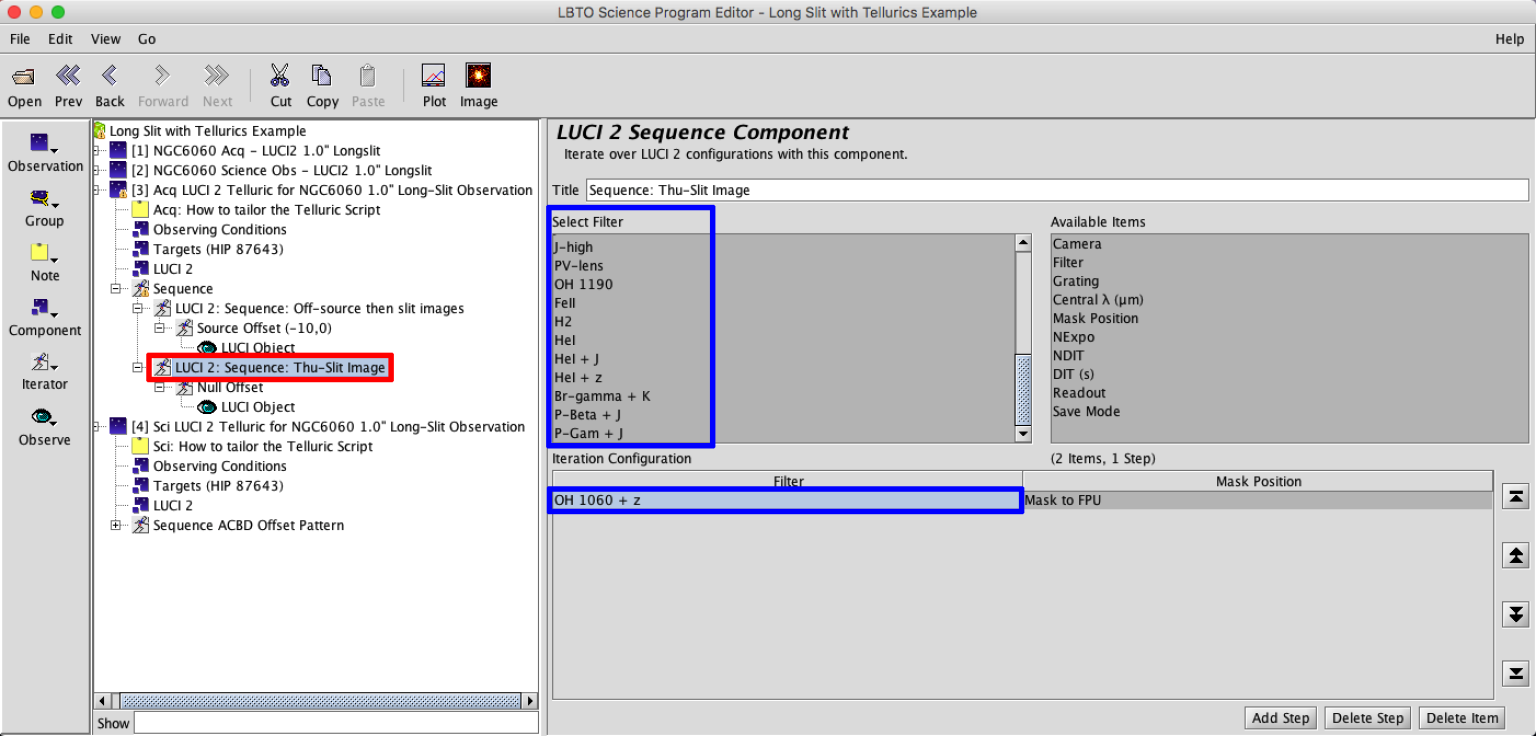Click the Forward arrow icon
1536x736 pixels.
pyautogui.click(x=162, y=76)
